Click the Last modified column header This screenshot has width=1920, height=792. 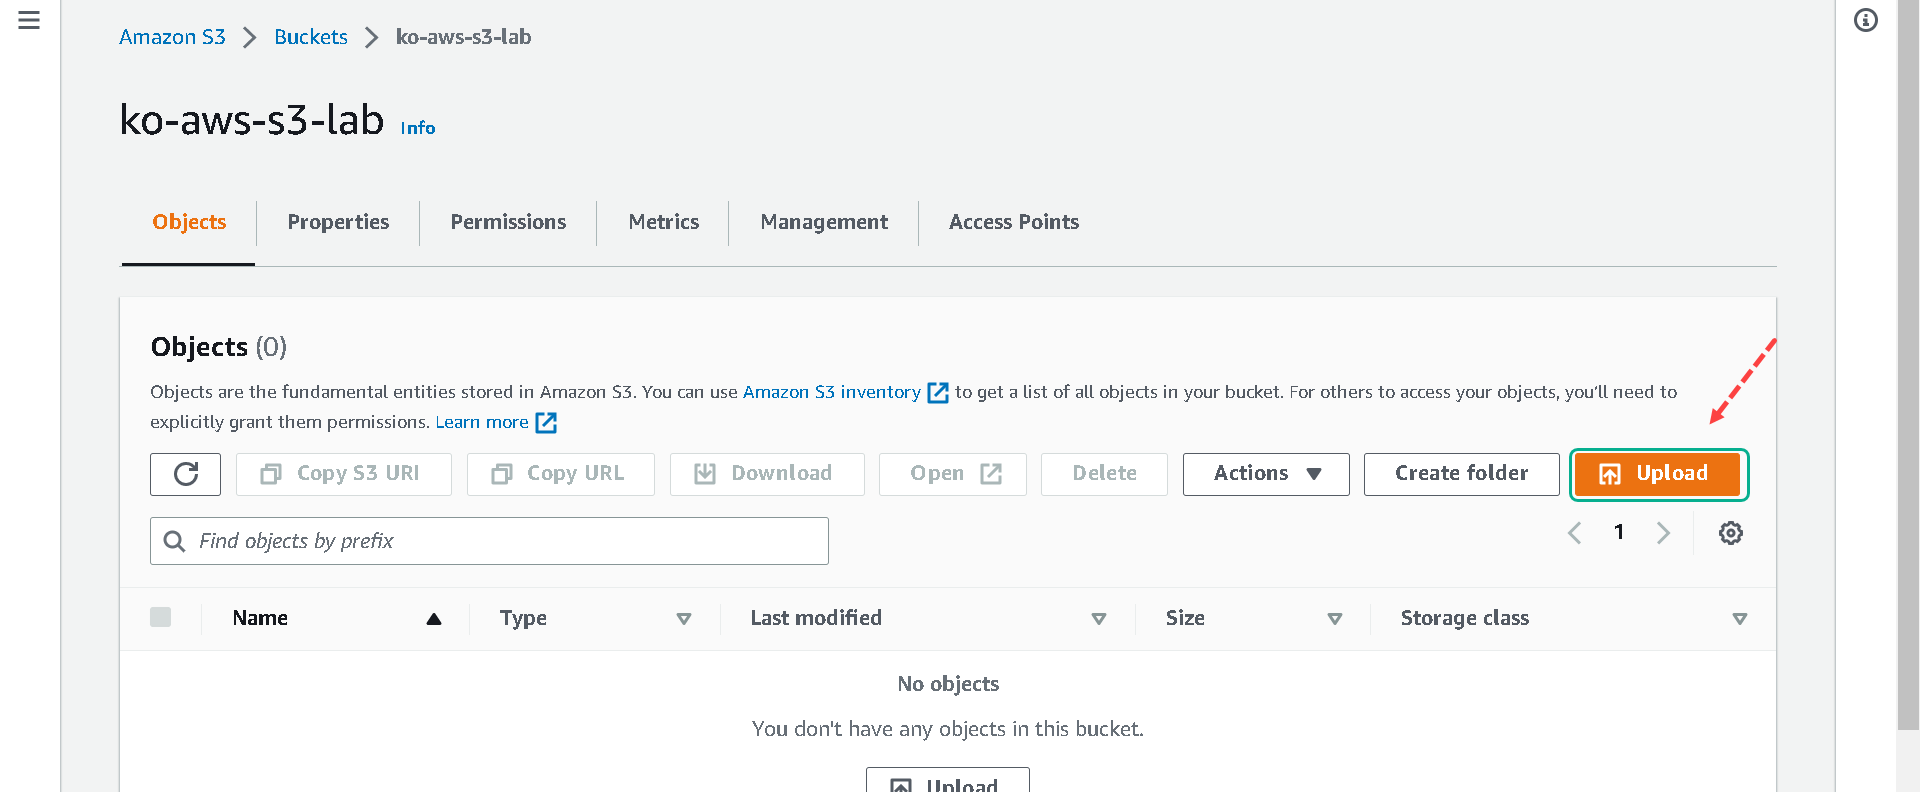click(x=816, y=618)
